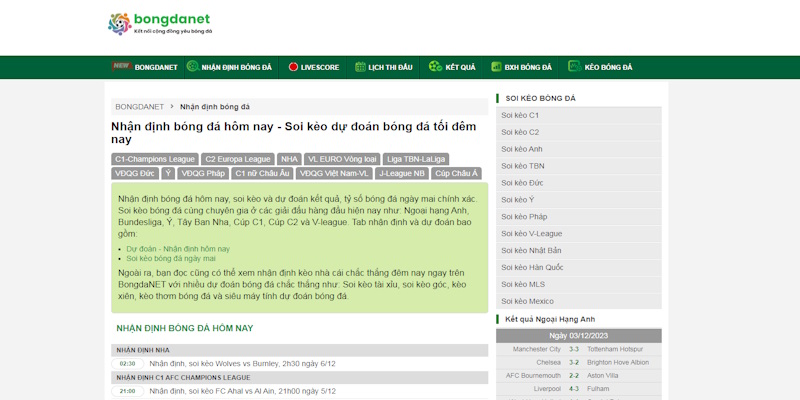Image resolution: width=800 pixels, height=400 pixels.
Task: Select the Ý tag
Action: pyautogui.click(x=168, y=173)
